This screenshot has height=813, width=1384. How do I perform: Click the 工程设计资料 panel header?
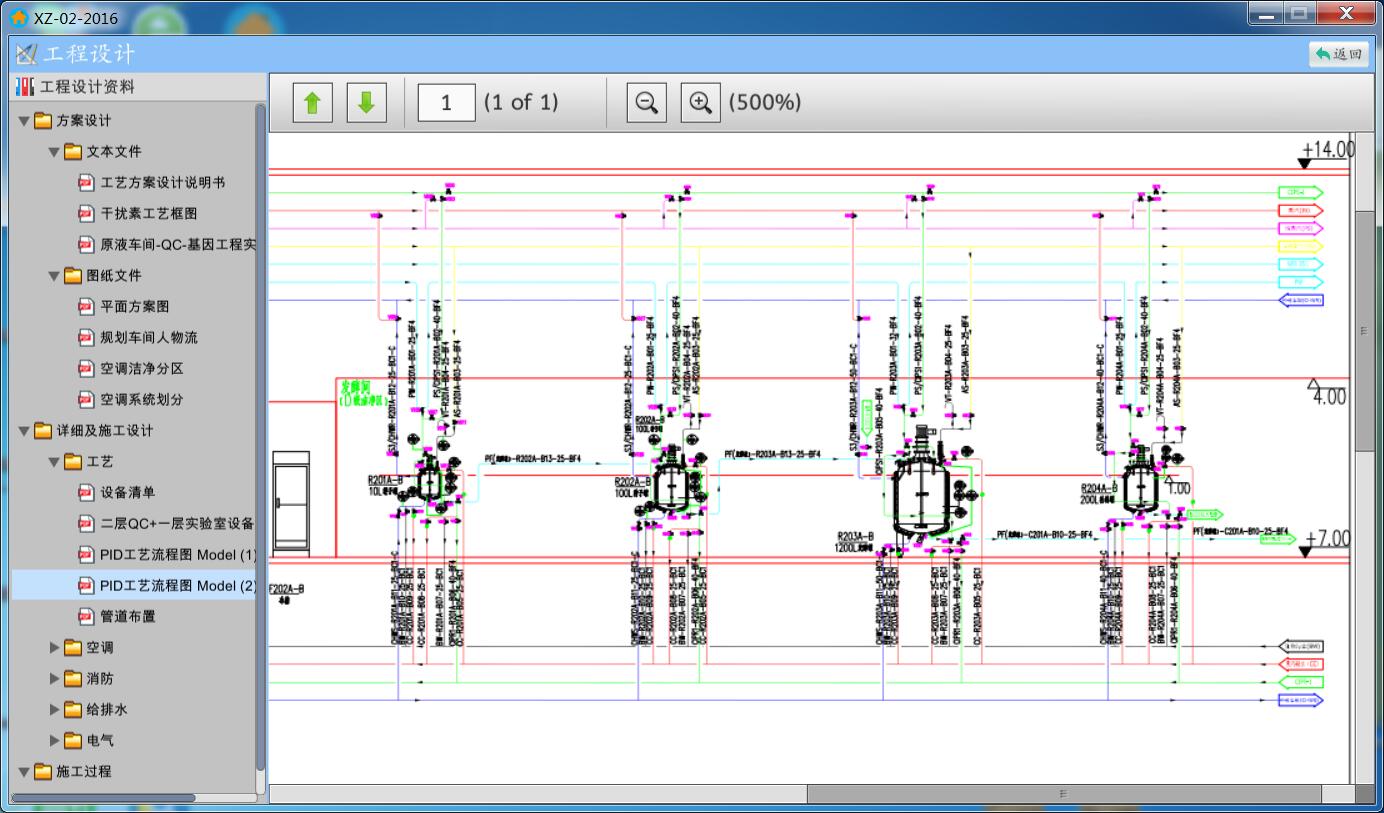coord(139,87)
